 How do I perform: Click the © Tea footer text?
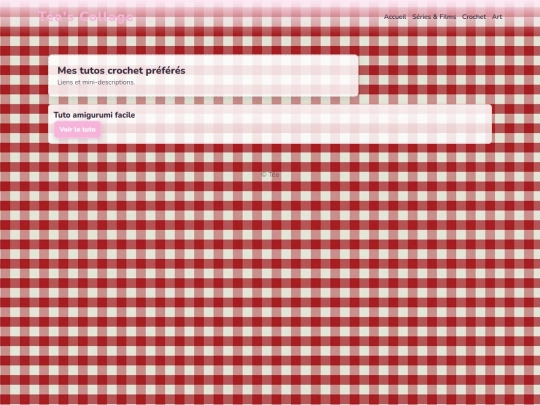point(270,175)
